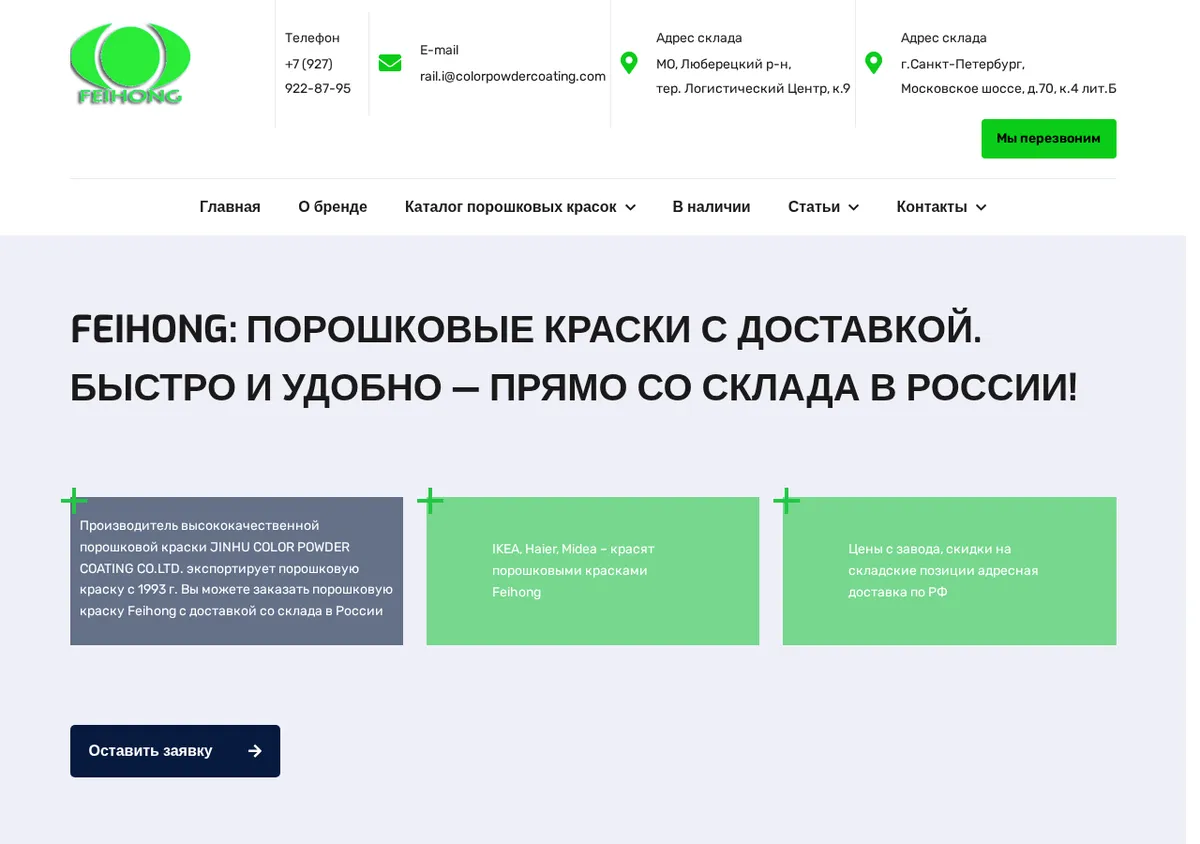Click the map pin for Люберецкий warehouse
The height and width of the screenshot is (844, 1200).
click(x=629, y=63)
